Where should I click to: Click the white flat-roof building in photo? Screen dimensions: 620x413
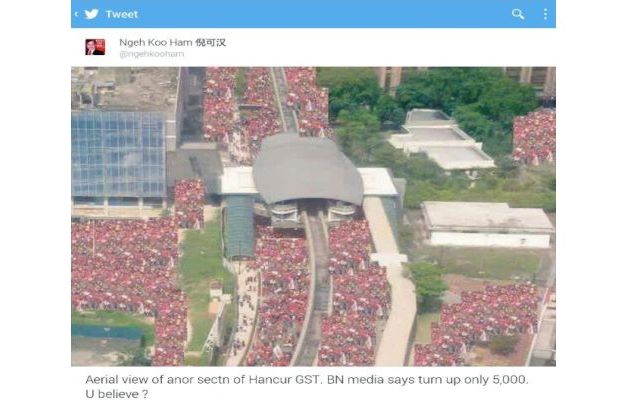pyautogui.click(x=489, y=225)
